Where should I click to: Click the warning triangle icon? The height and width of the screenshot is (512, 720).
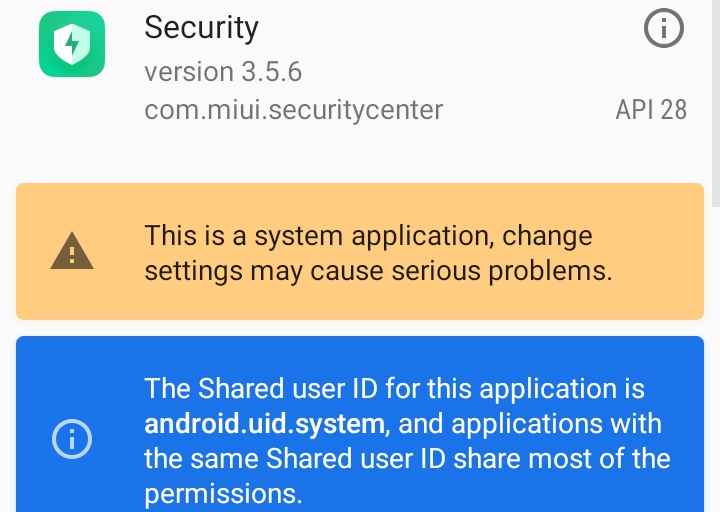point(72,251)
